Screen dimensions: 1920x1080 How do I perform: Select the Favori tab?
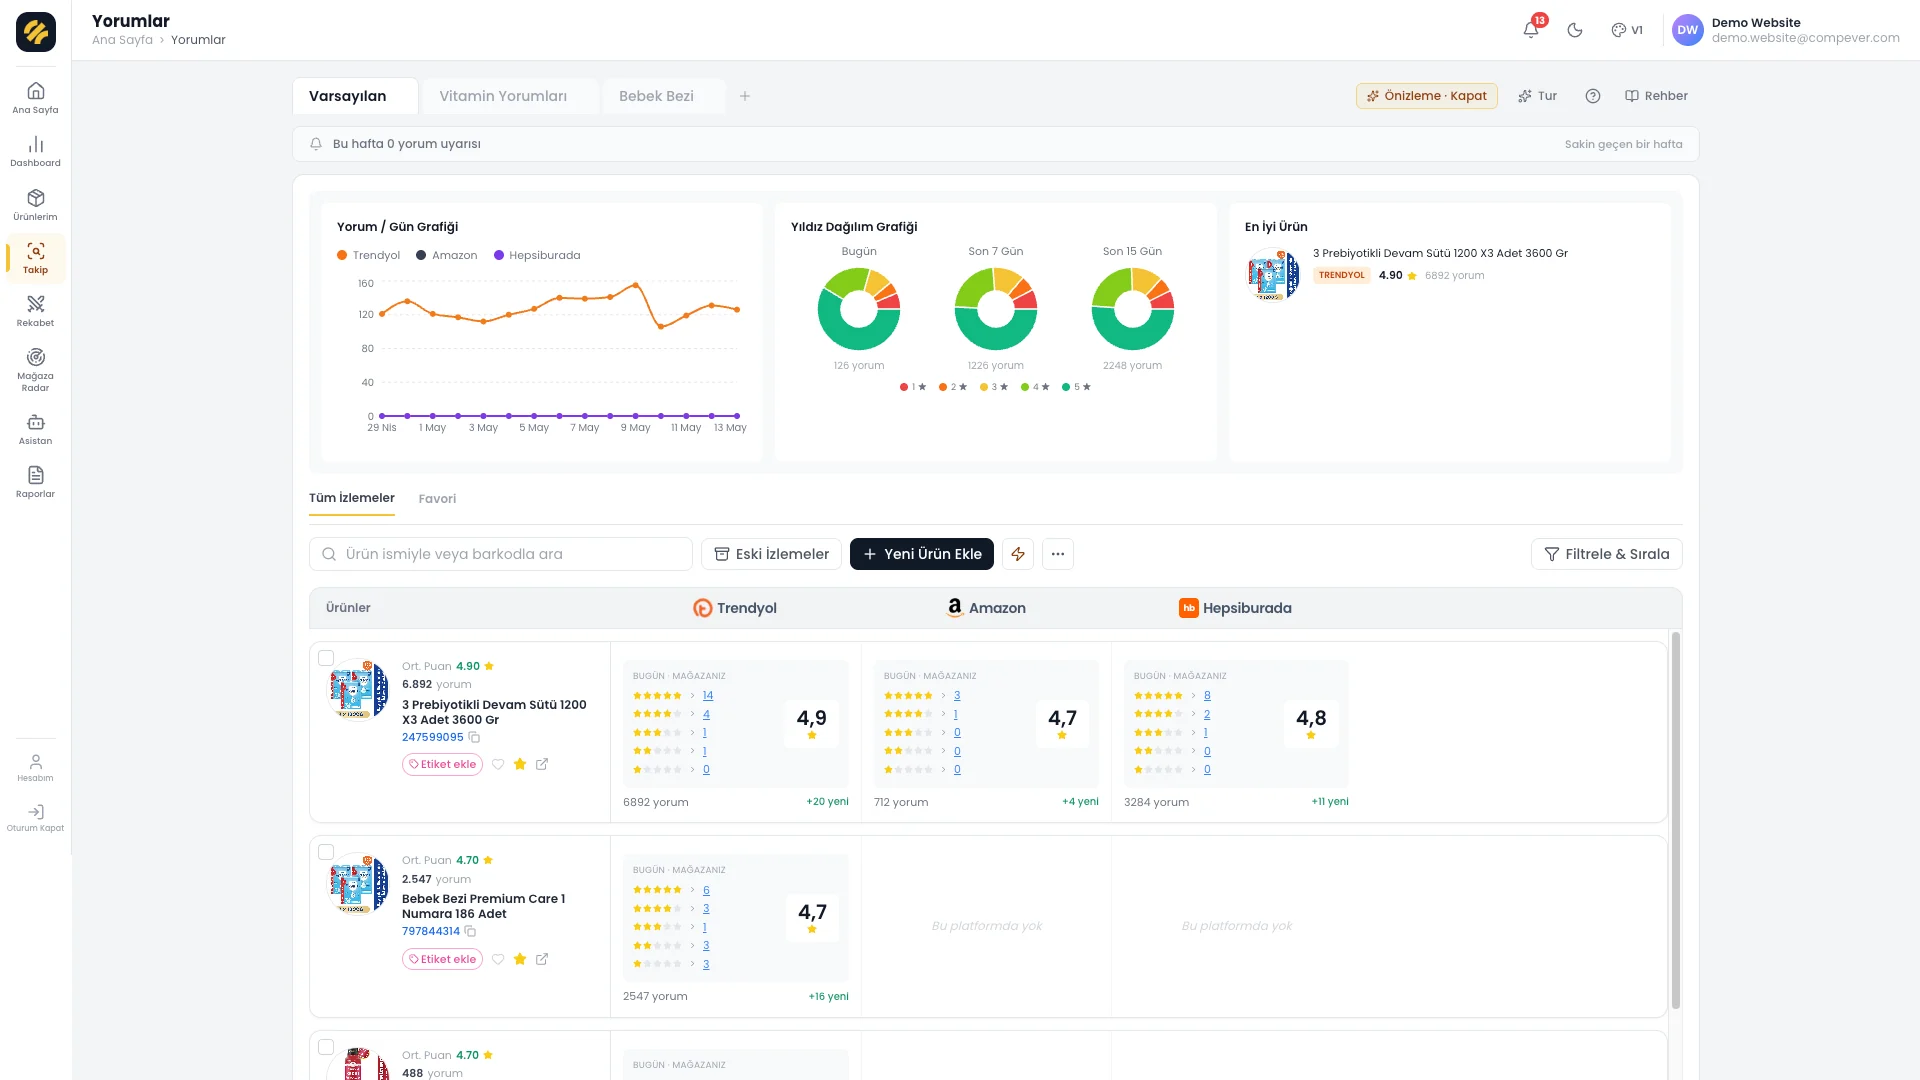437,499
